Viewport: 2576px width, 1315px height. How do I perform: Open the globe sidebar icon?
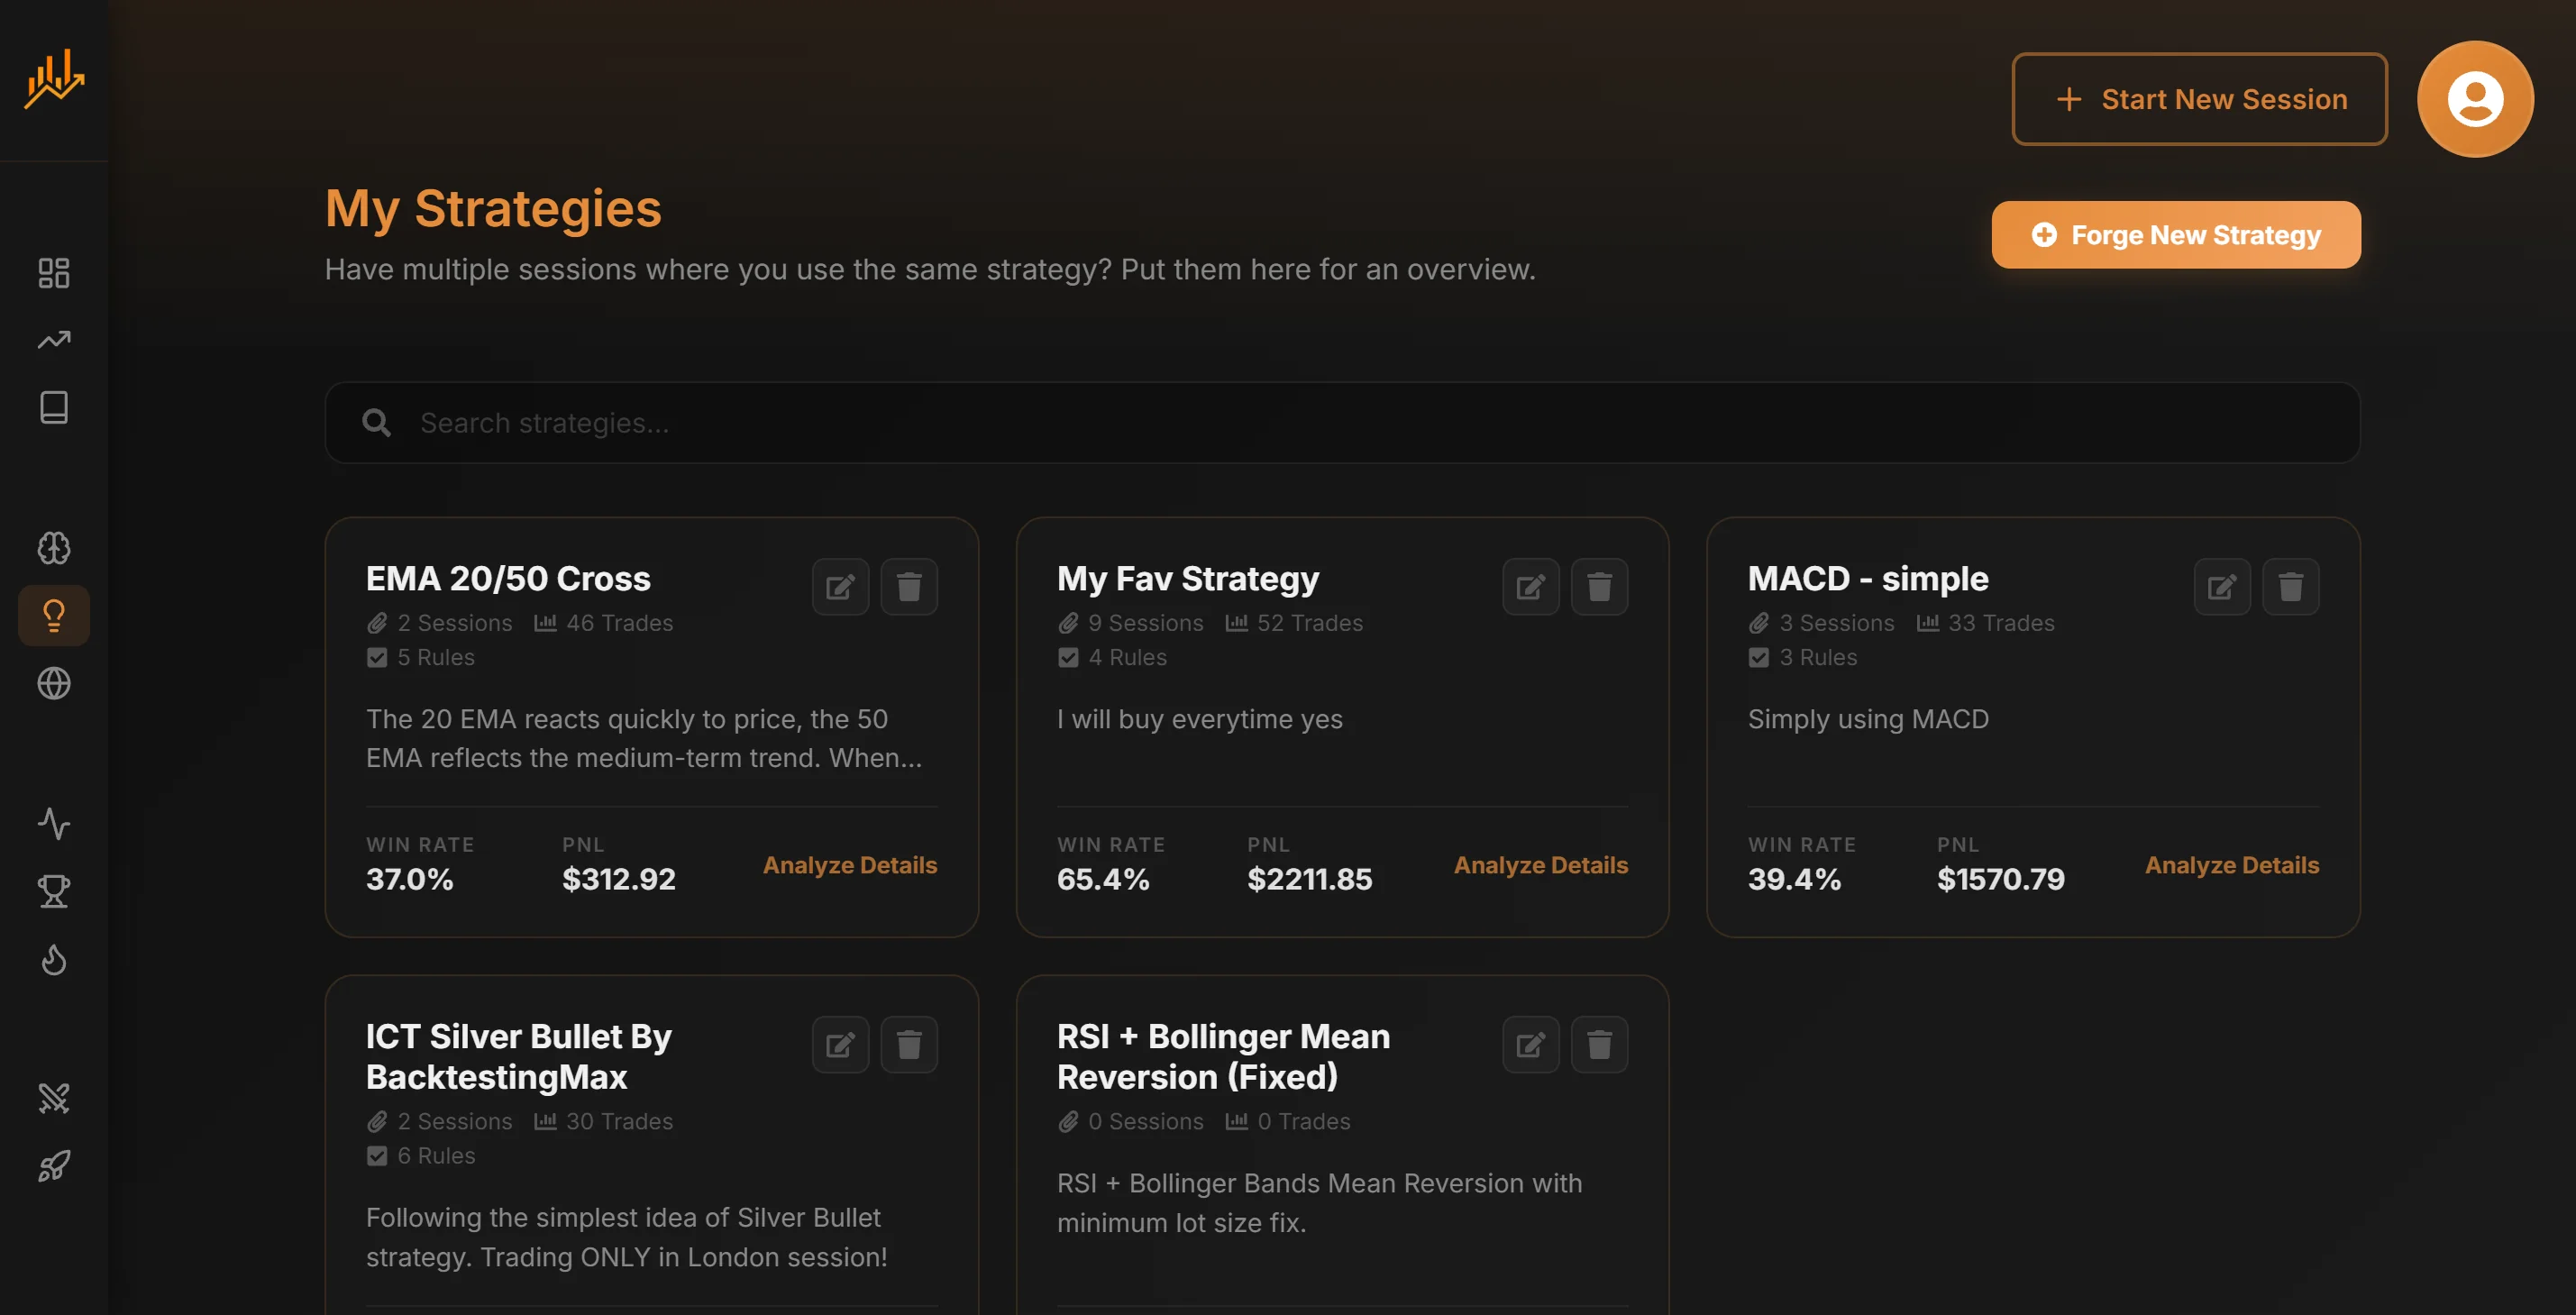(54, 683)
